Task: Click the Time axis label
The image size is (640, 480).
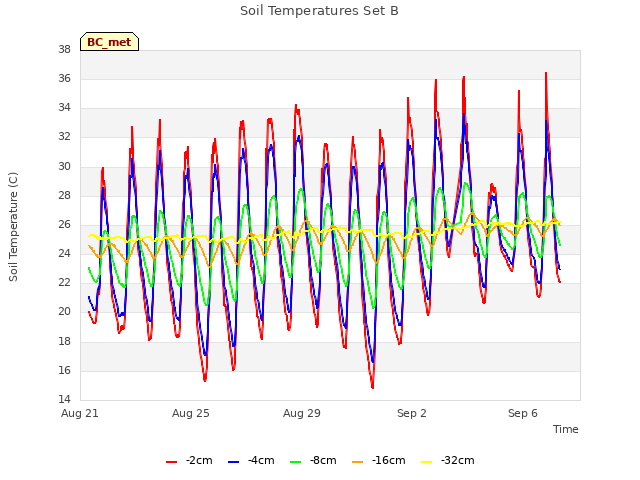Action: (566, 429)
